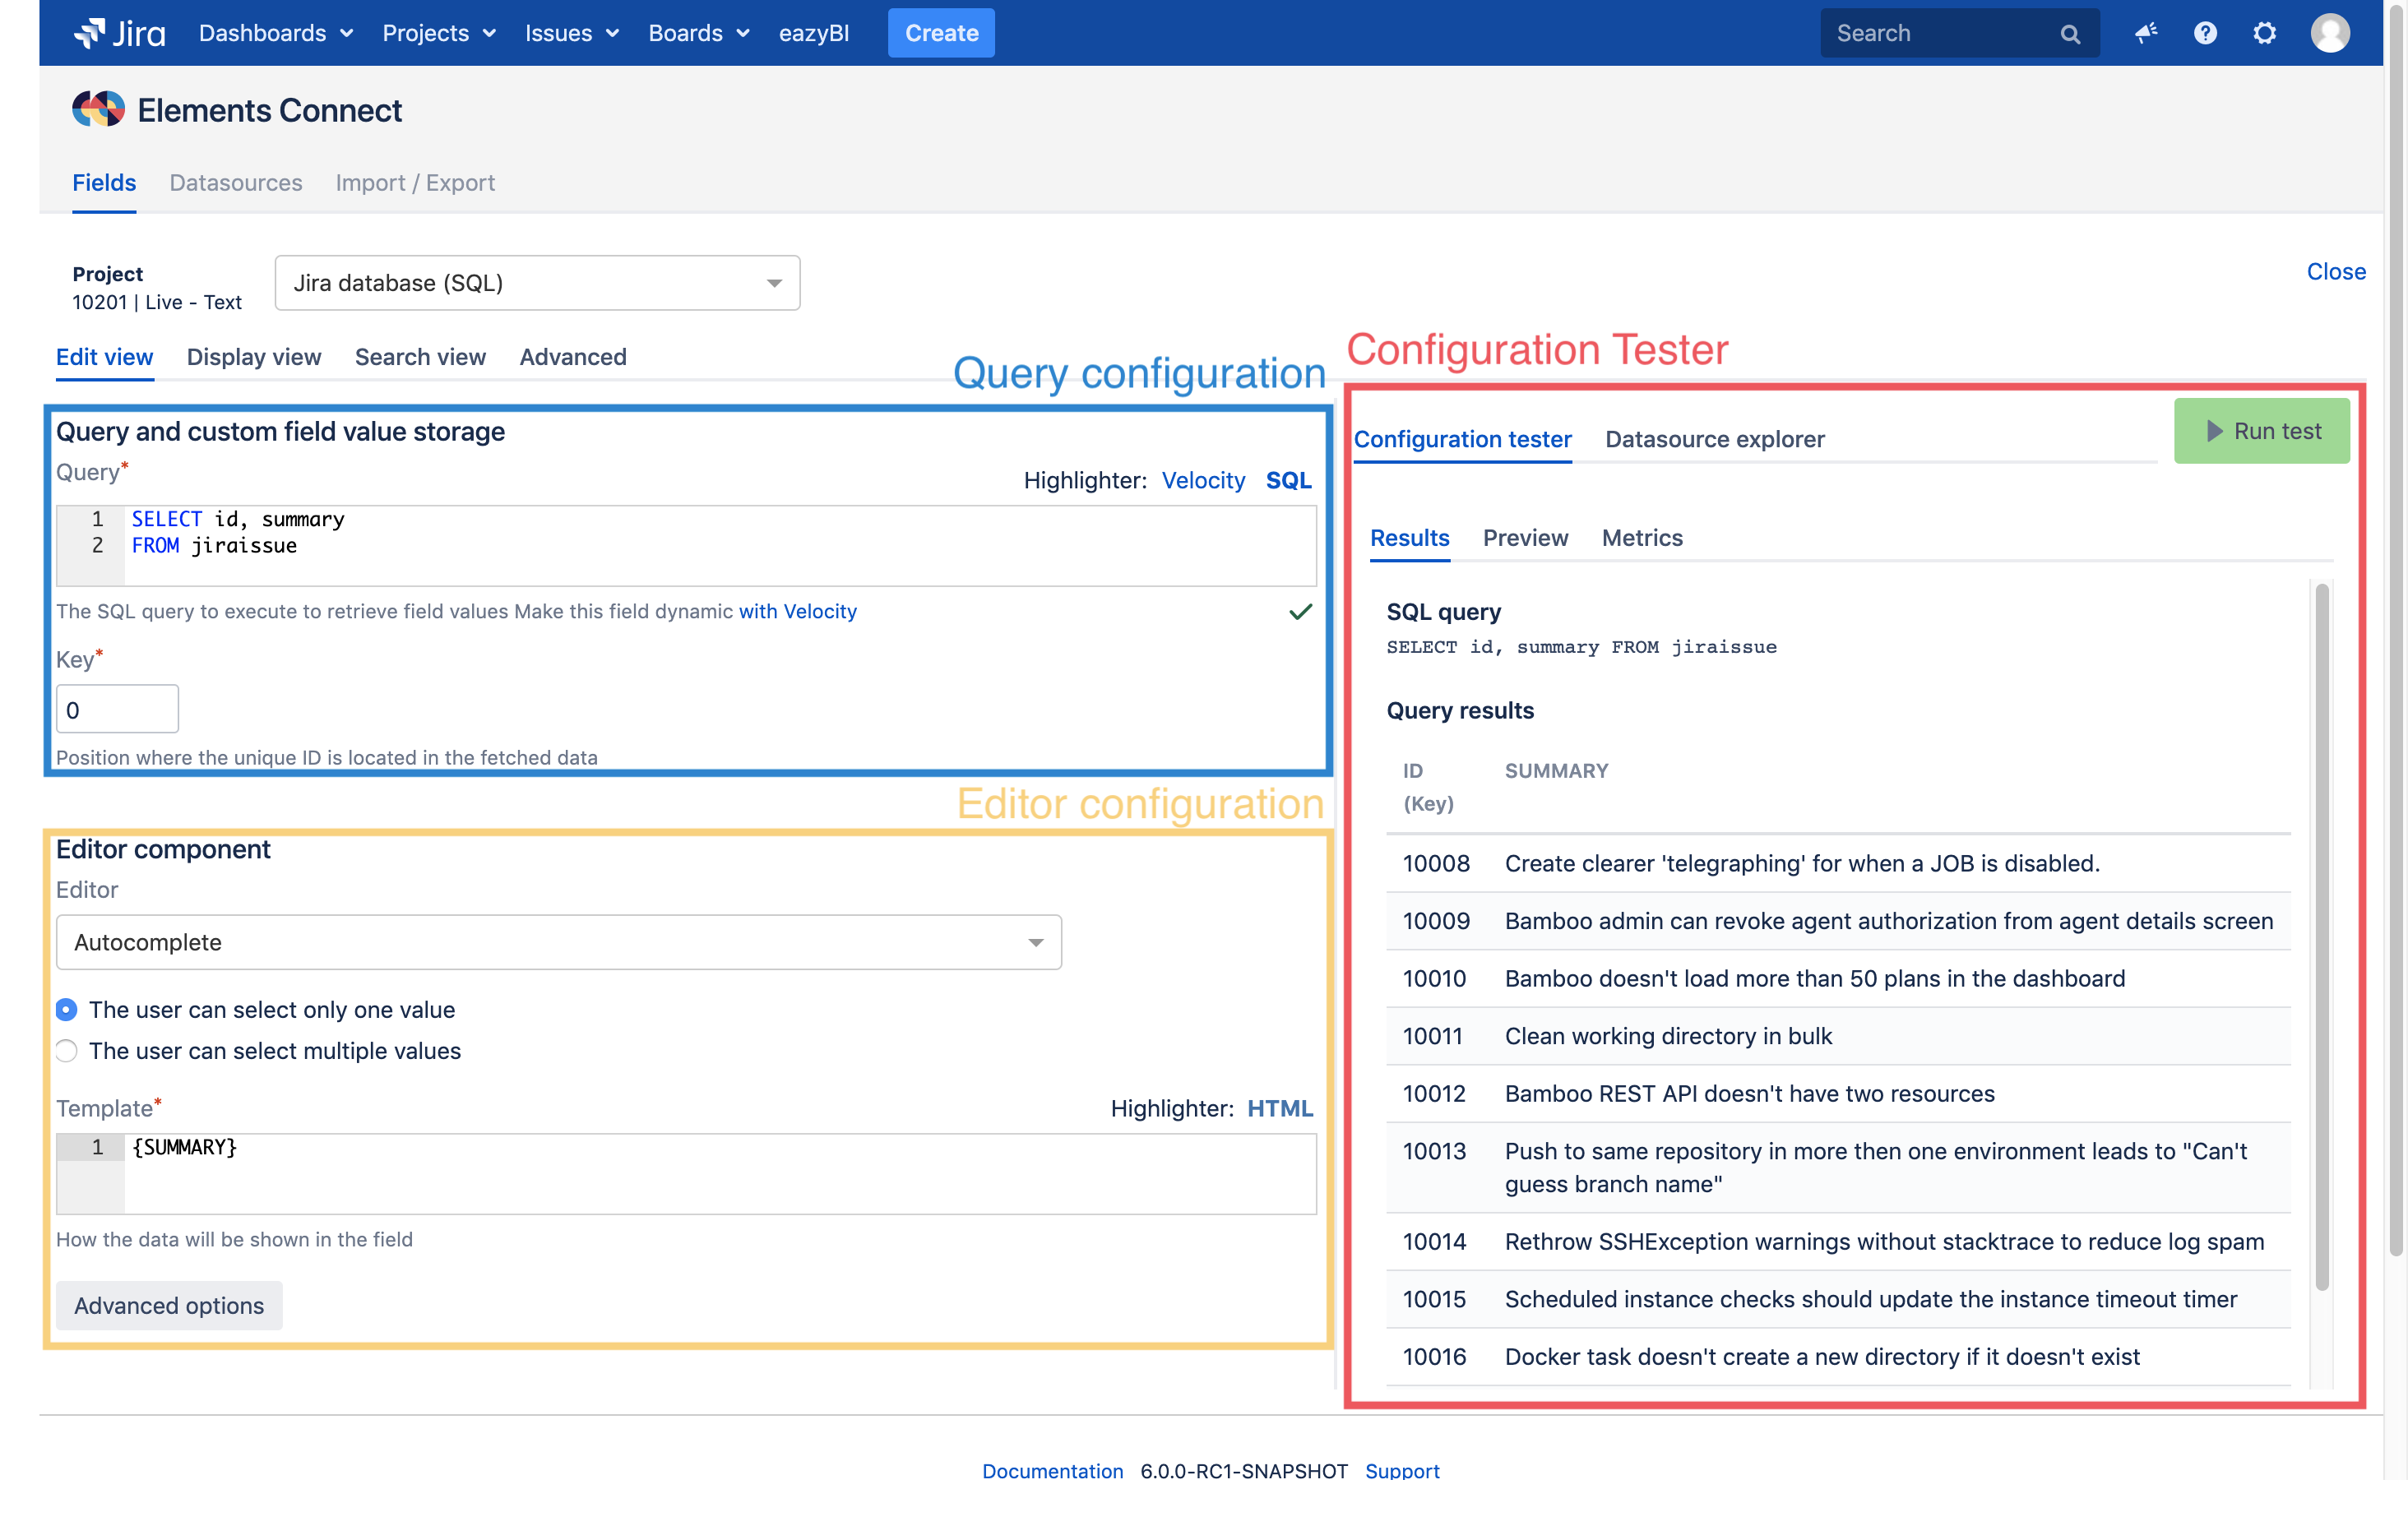Switch to the Datasource explorer tab

(1714, 439)
